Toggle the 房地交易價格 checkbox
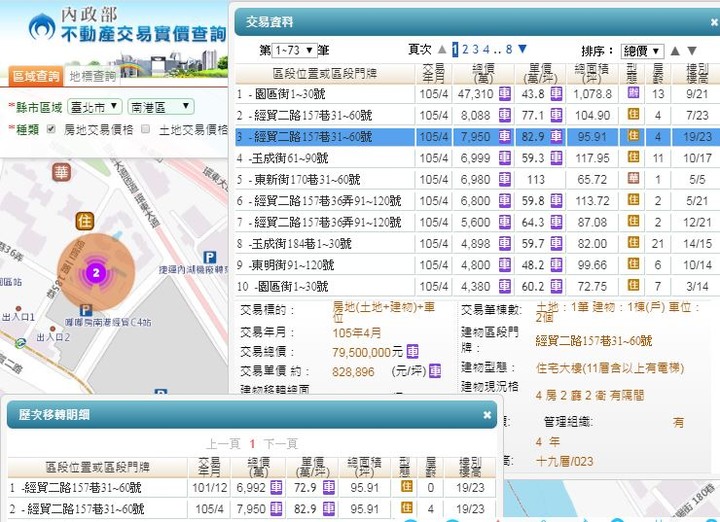Image resolution: width=720 pixels, height=522 pixels. click(x=51, y=129)
